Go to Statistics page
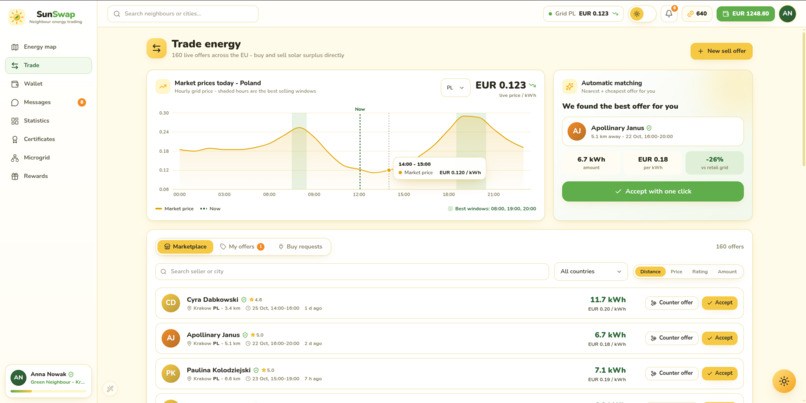 coord(48,121)
